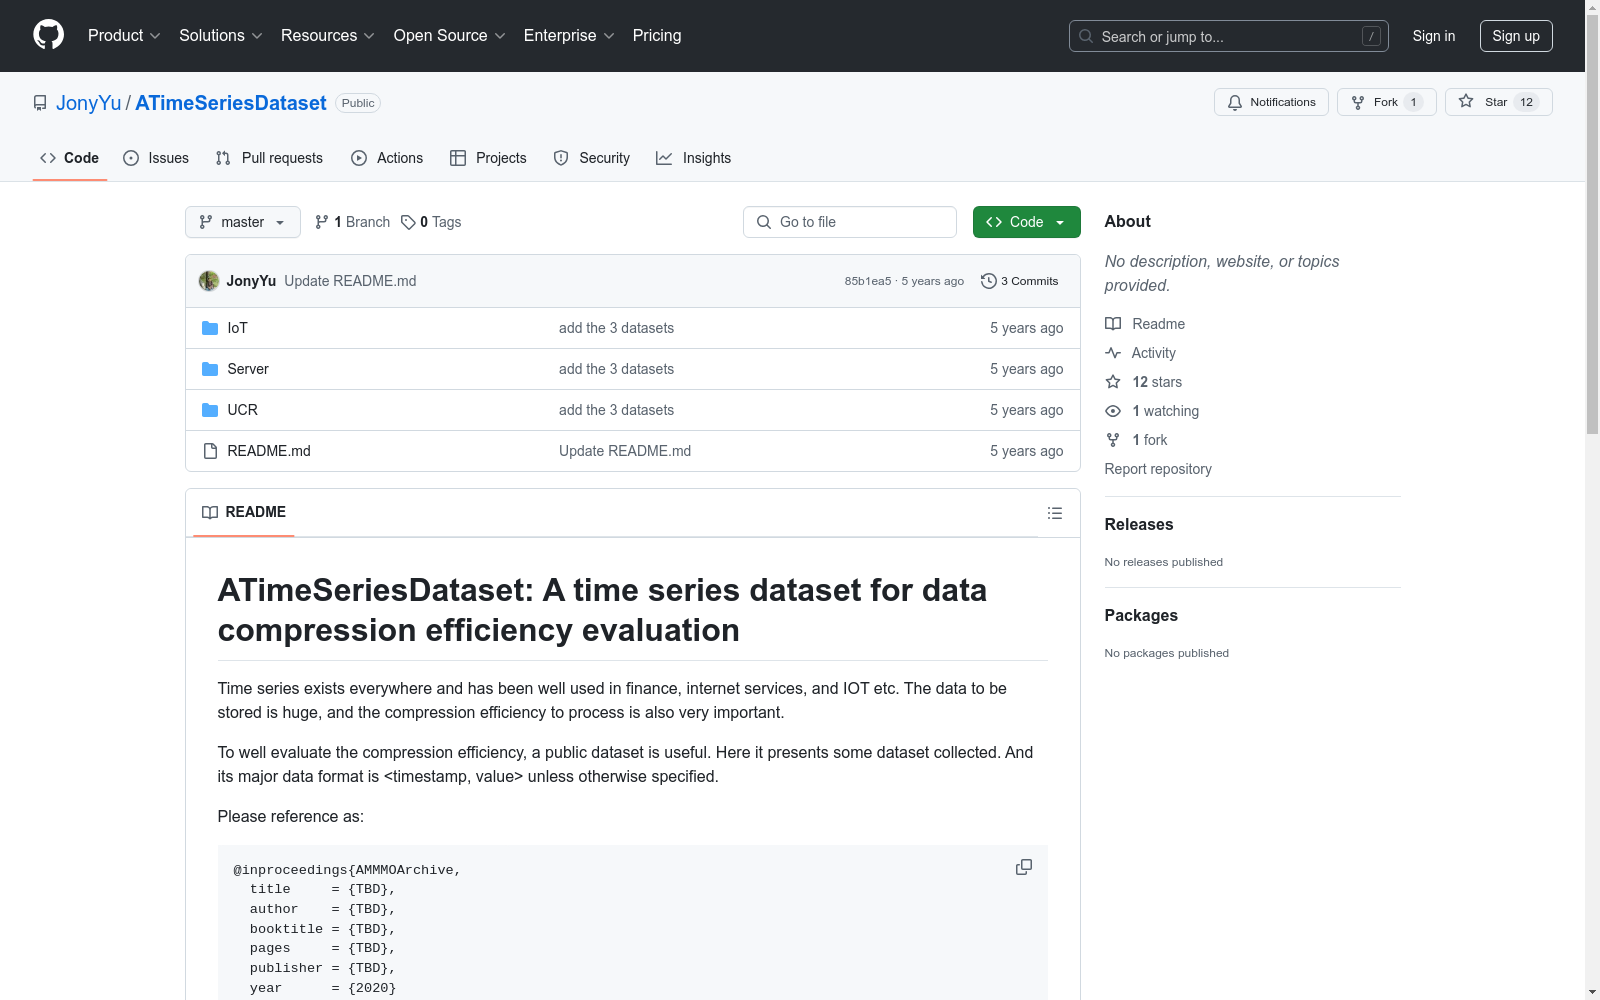Click the Sign up button
The height and width of the screenshot is (1000, 1600).
click(x=1516, y=36)
